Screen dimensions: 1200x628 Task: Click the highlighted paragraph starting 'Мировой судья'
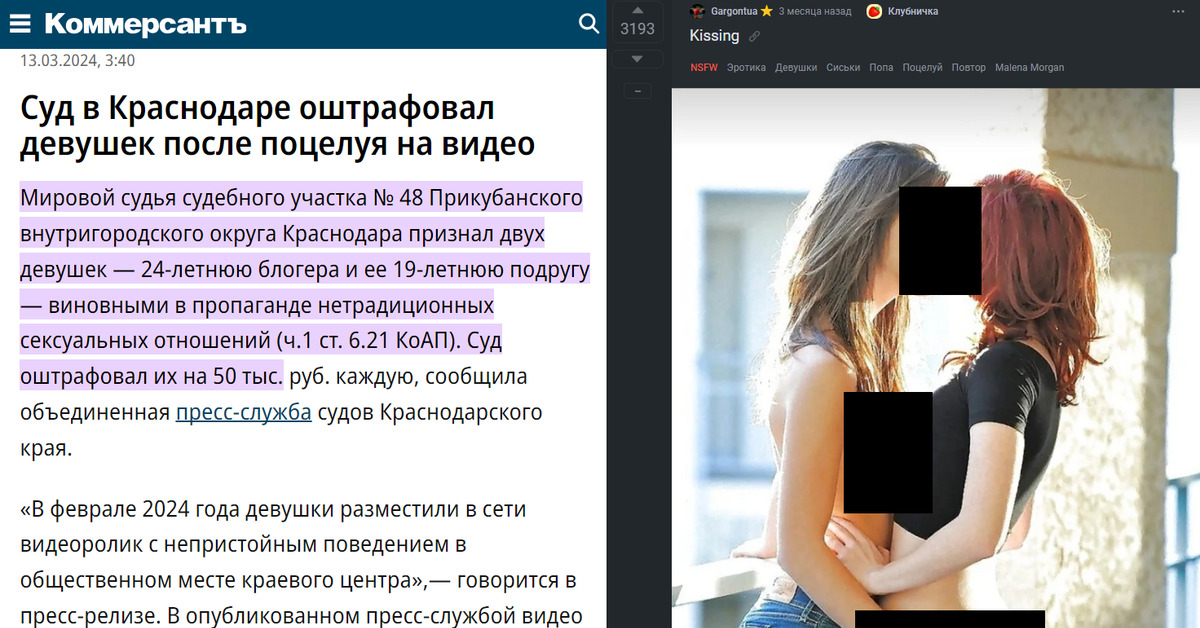(x=305, y=323)
